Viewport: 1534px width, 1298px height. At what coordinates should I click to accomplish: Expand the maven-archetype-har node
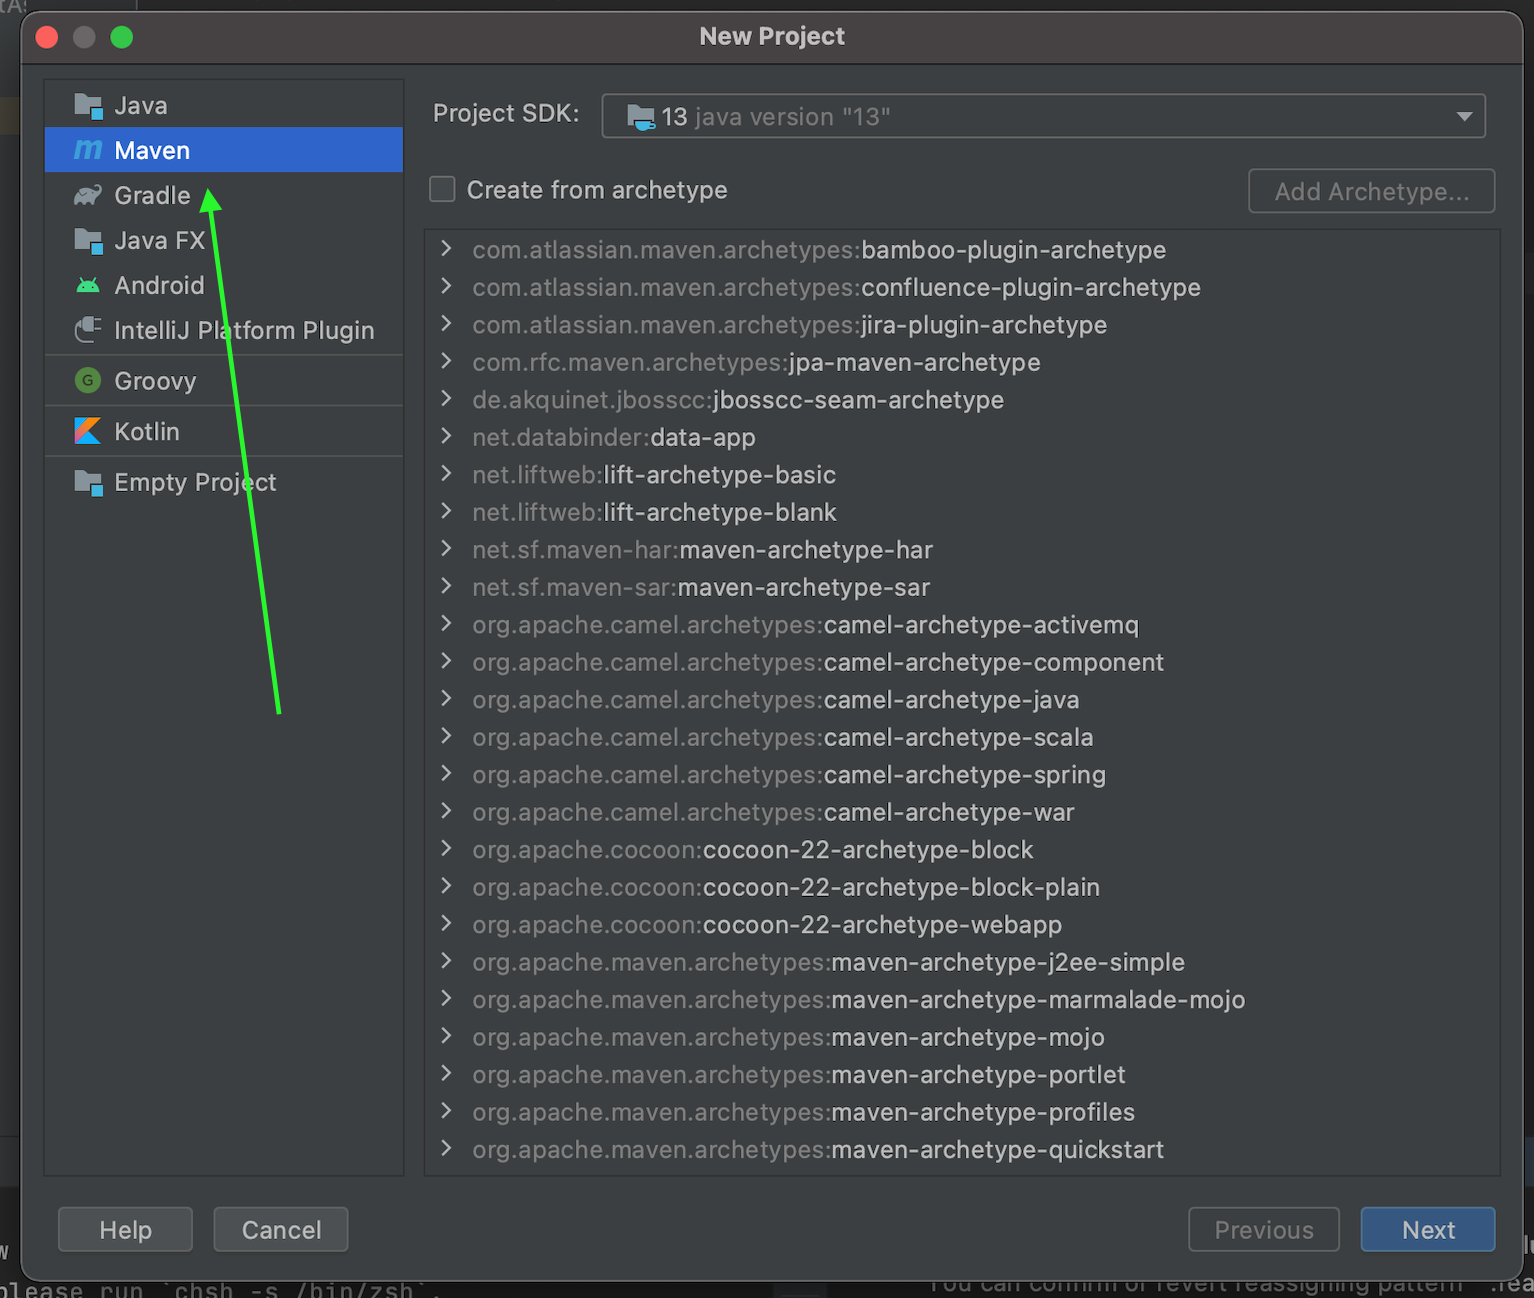(446, 549)
